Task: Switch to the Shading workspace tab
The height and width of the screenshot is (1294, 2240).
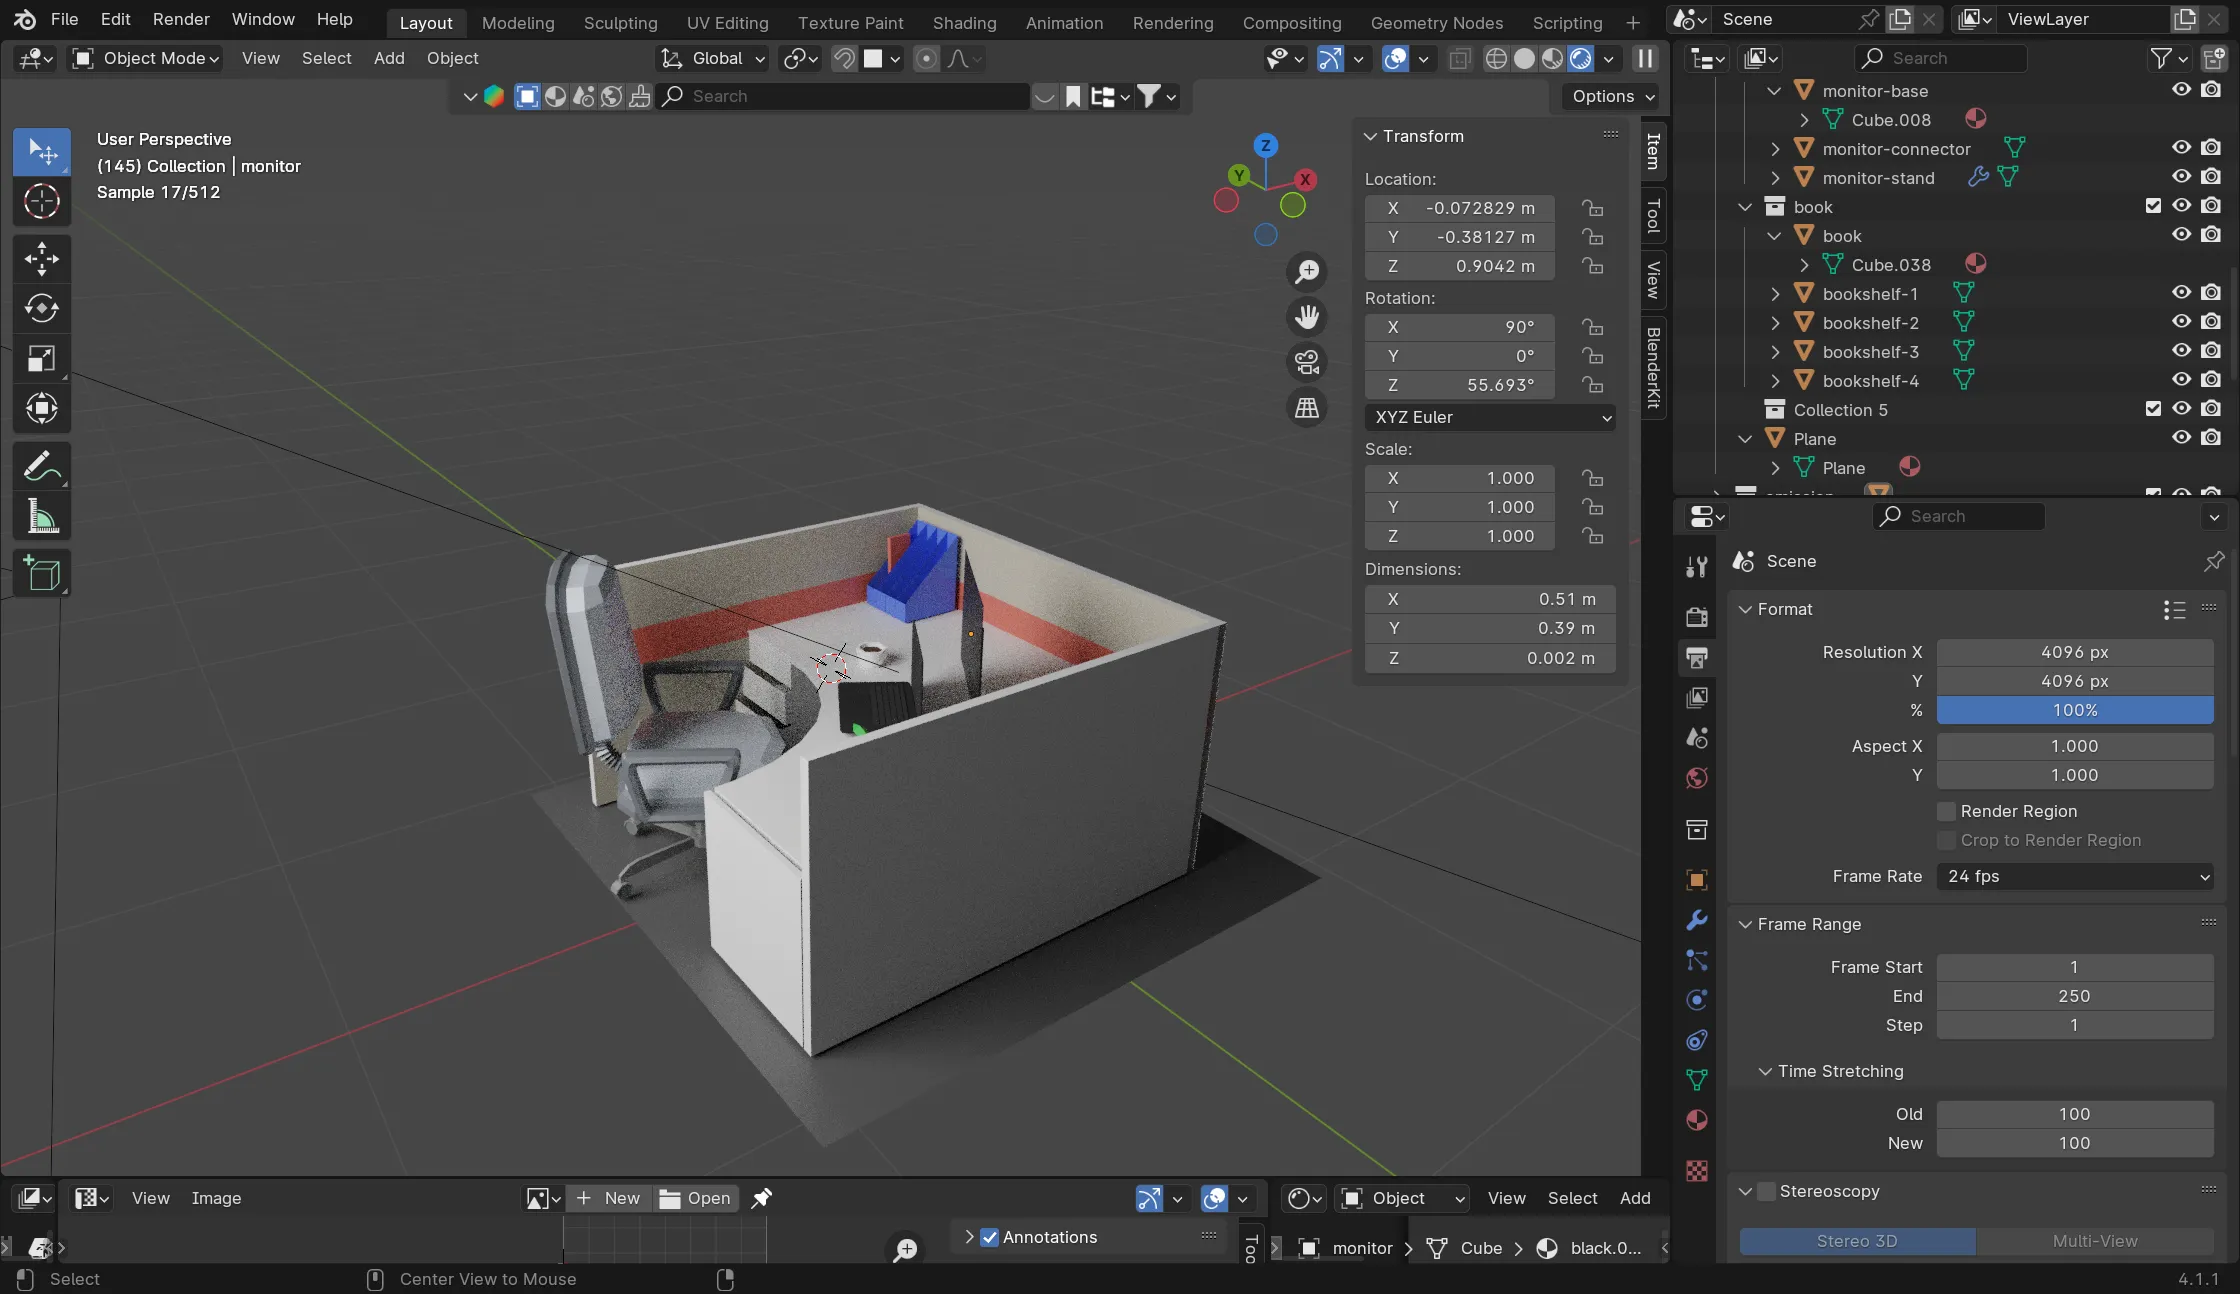Action: tap(964, 22)
